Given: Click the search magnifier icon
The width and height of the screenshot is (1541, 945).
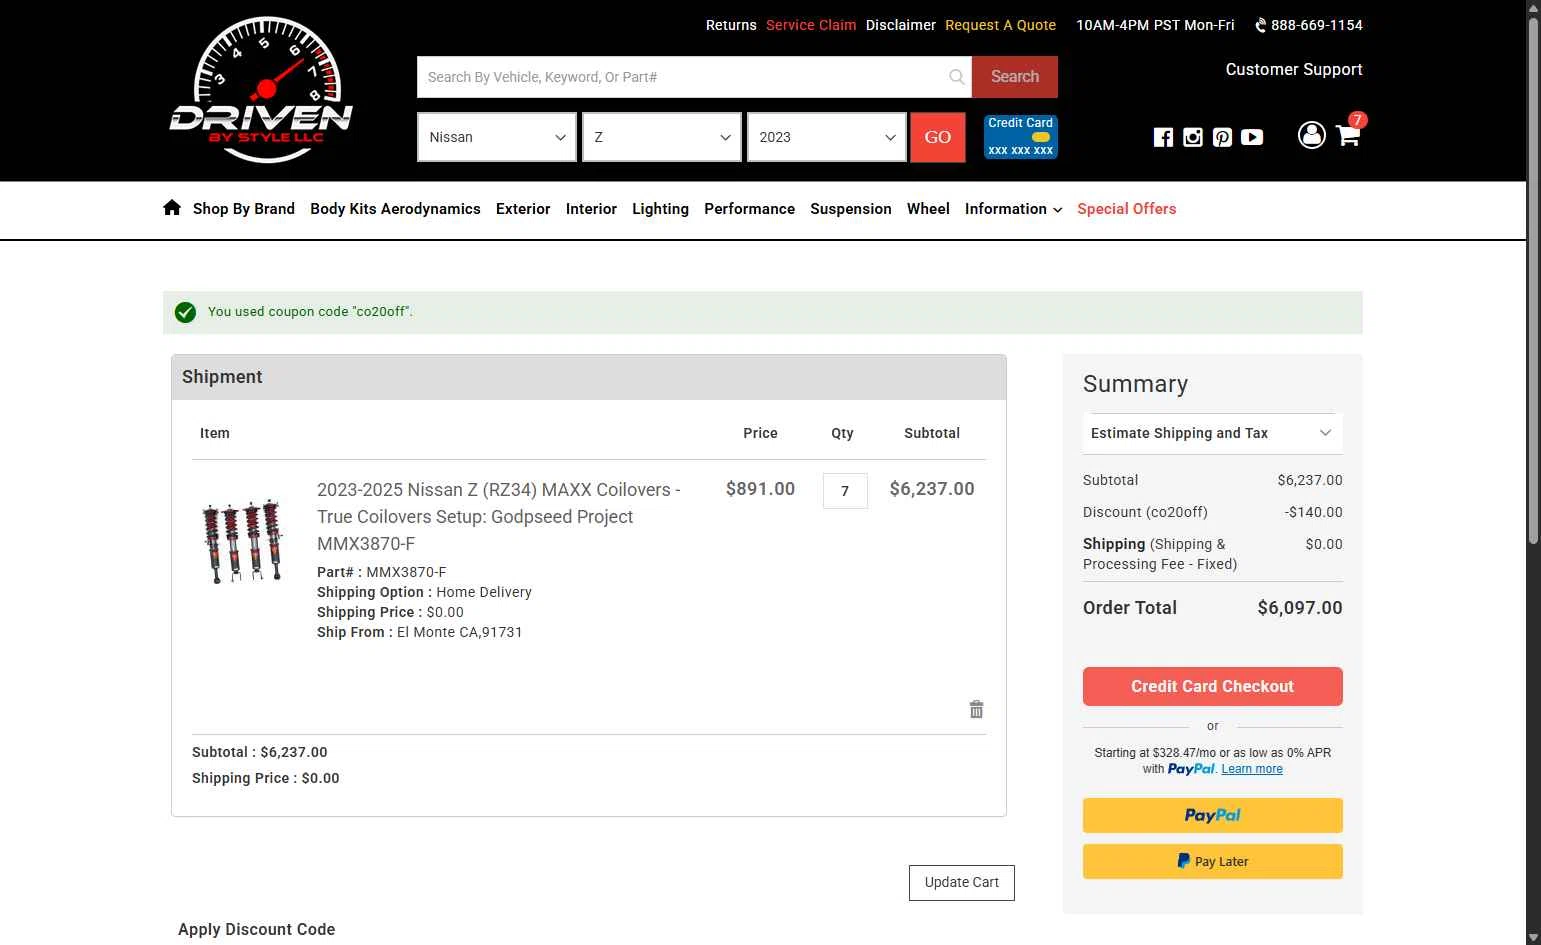Looking at the screenshot, I should coord(957,77).
